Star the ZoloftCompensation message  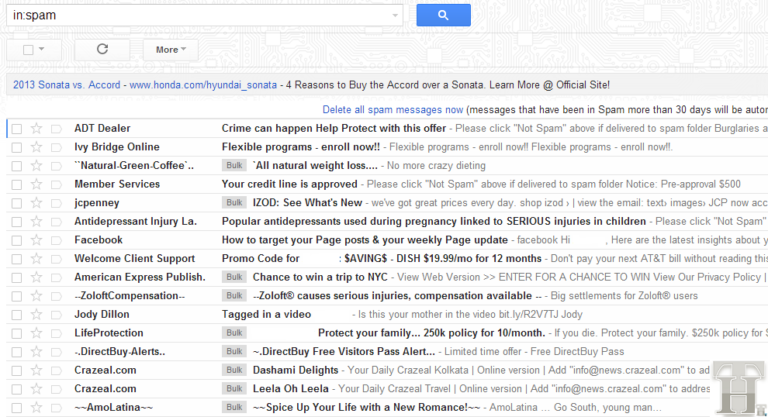click(x=36, y=296)
